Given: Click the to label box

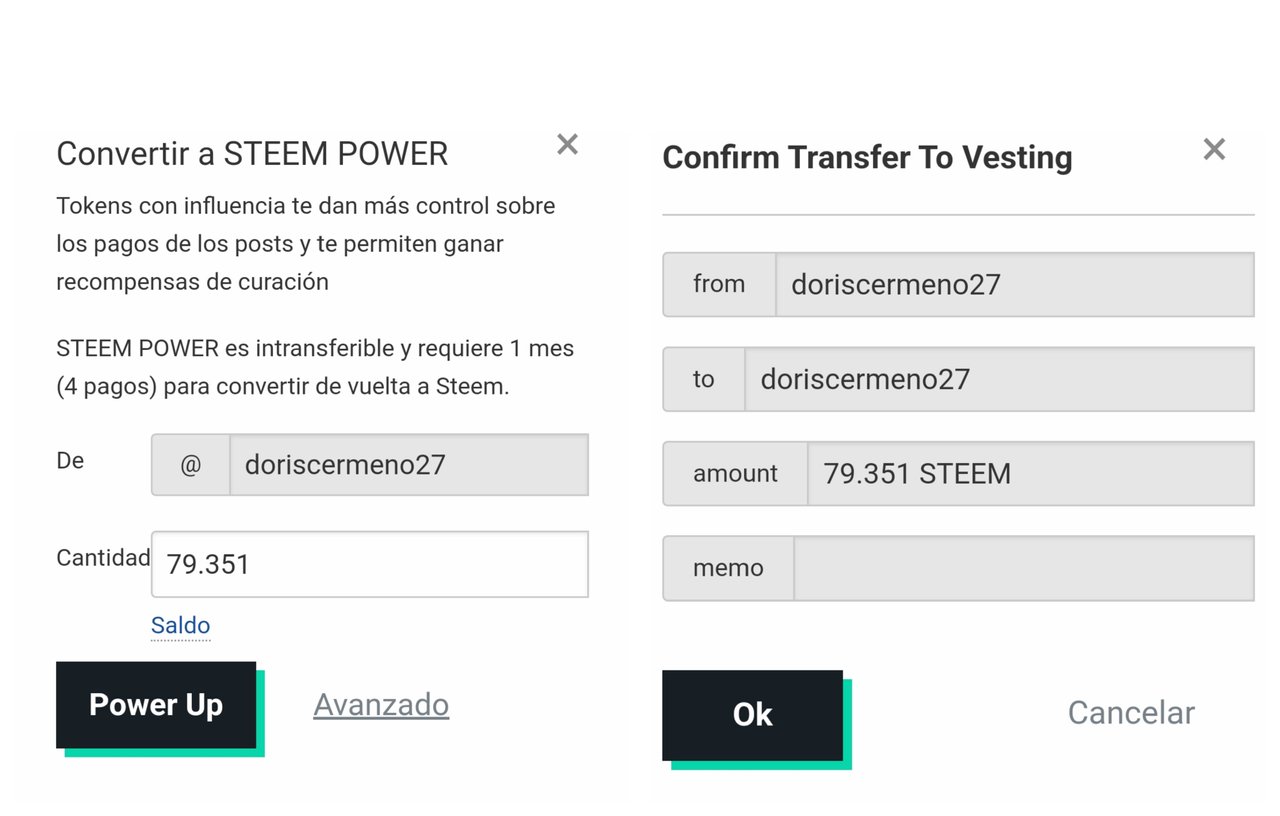Looking at the screenshot, I should coord(704,379).
